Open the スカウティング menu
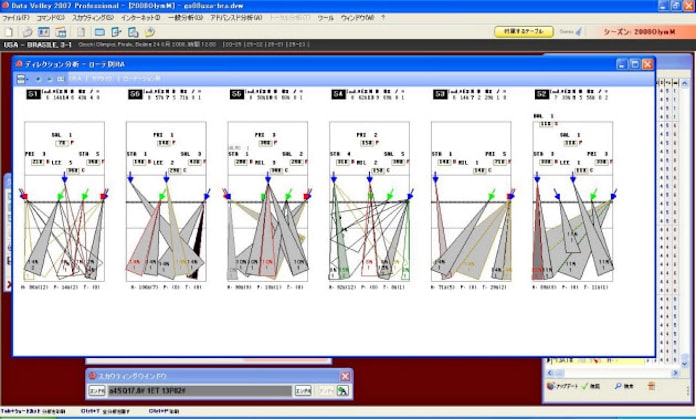This screenshot has width=696, height=419. click(92, 18)
